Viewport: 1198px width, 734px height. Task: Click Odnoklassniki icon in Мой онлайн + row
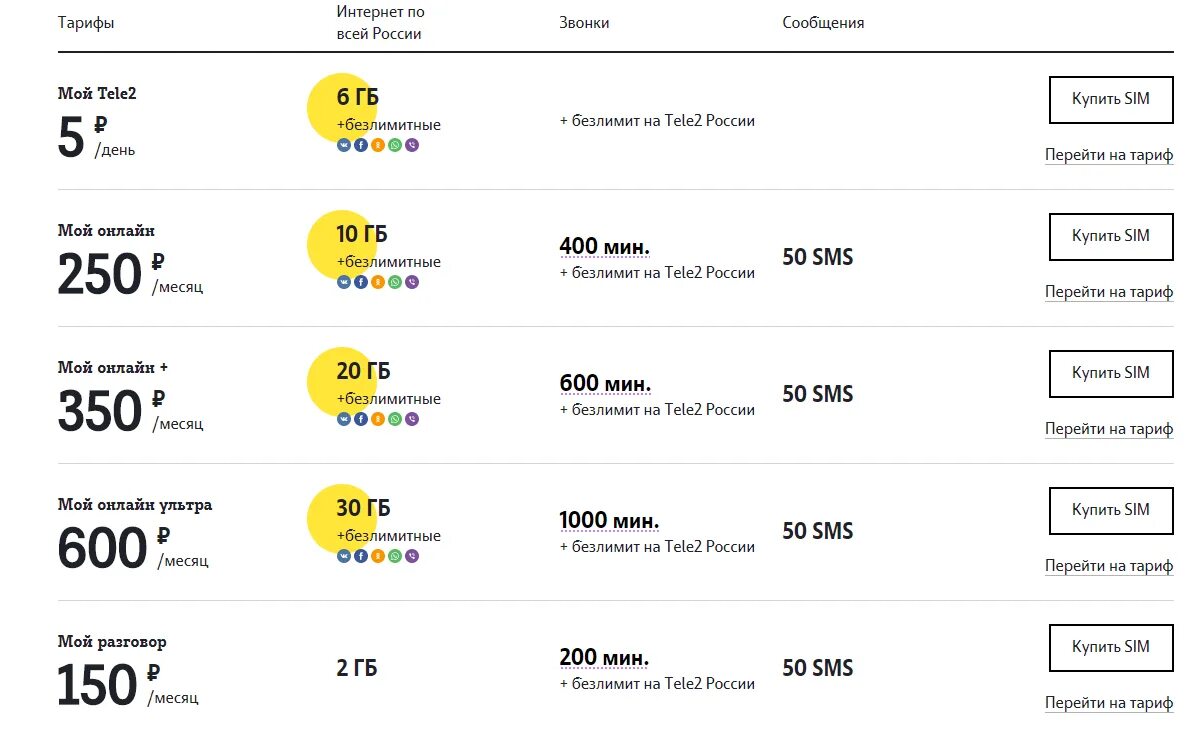click(378, 419)
